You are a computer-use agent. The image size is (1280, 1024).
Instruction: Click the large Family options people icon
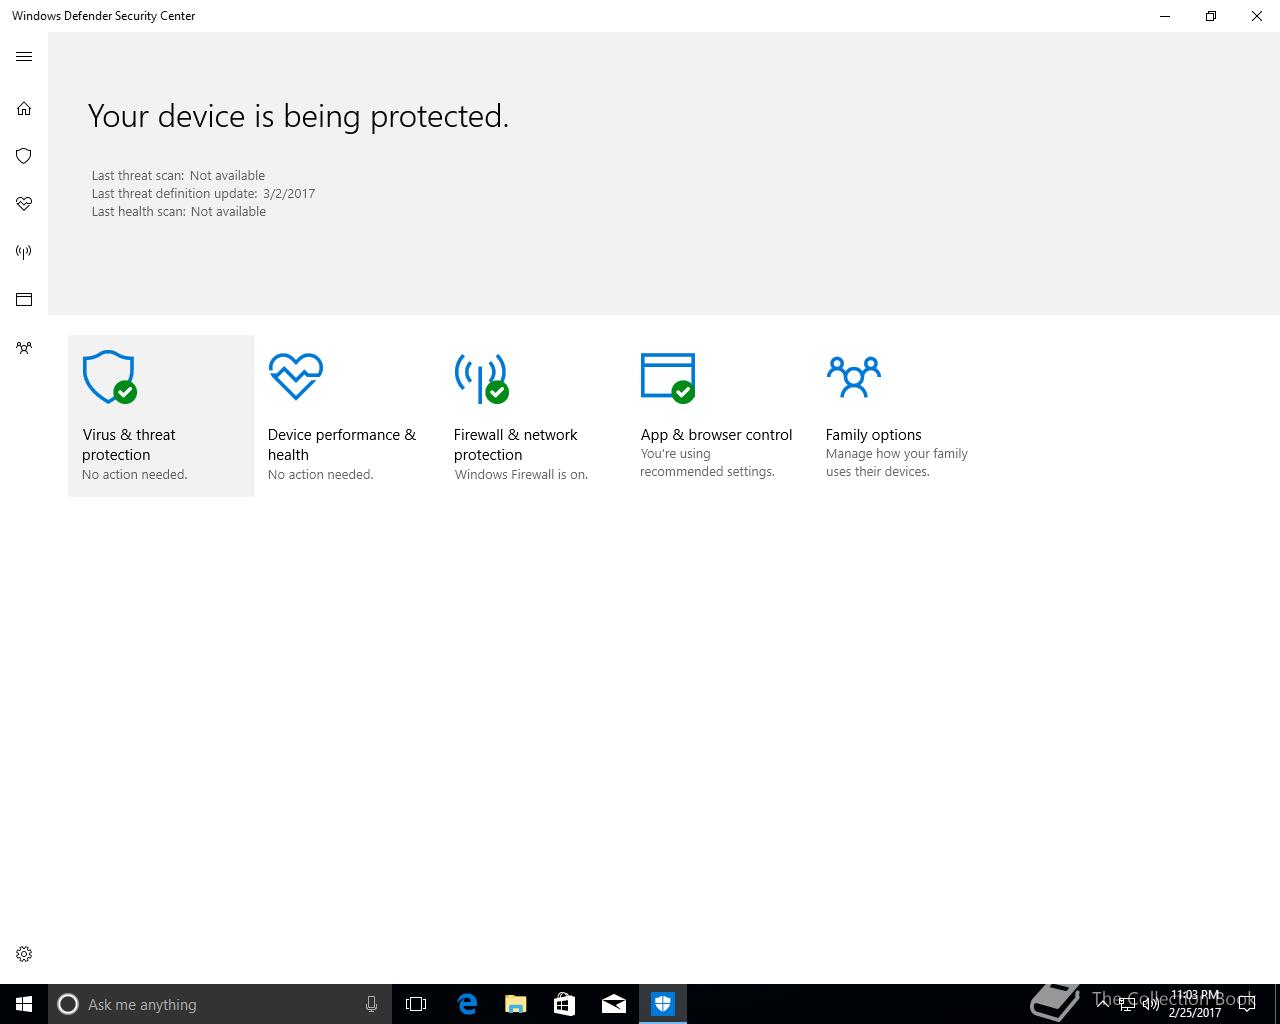(854, 376)
